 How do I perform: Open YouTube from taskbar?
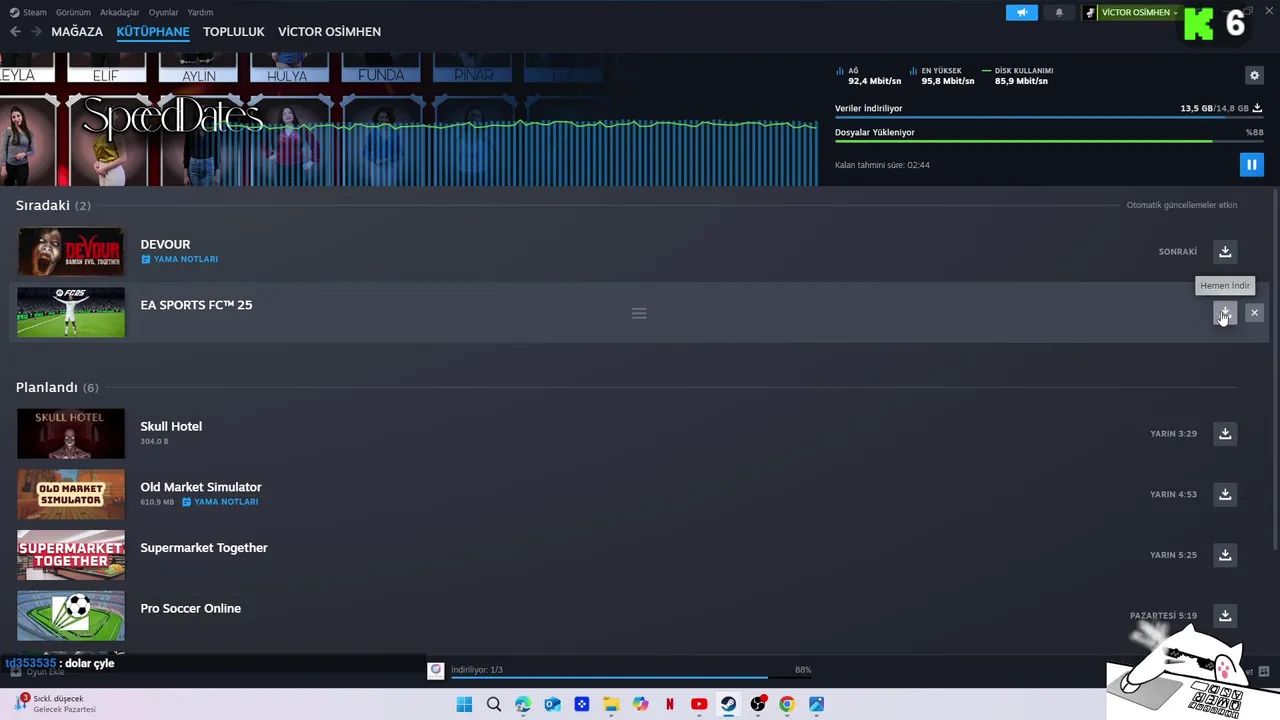pyautogui.click(x=699, y=704)
